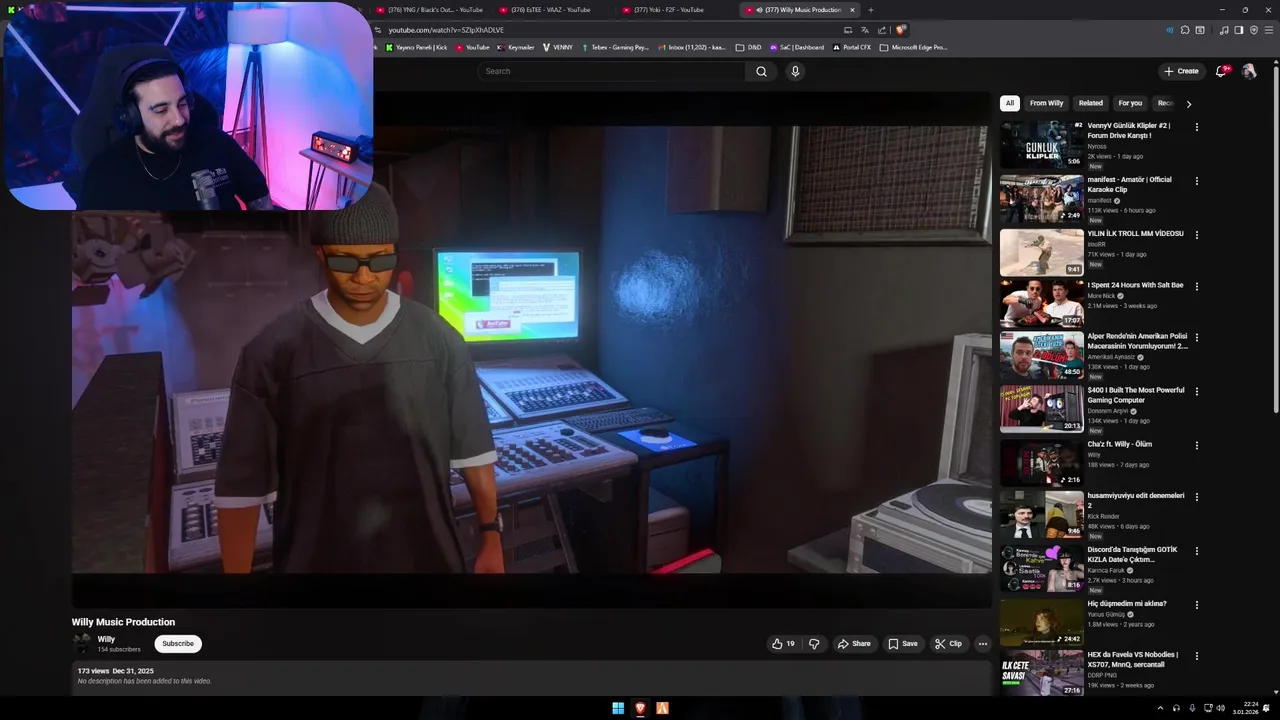Open the HEX da Favela VS Nobodies thumbnail

pos(1041,672)
